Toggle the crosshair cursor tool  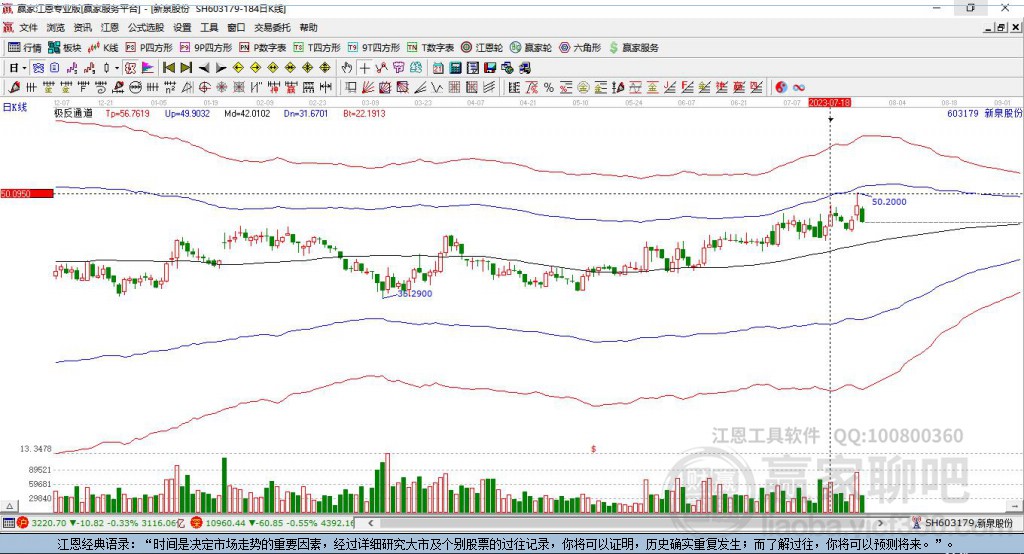pyautogui.click(x=364, y=68)
